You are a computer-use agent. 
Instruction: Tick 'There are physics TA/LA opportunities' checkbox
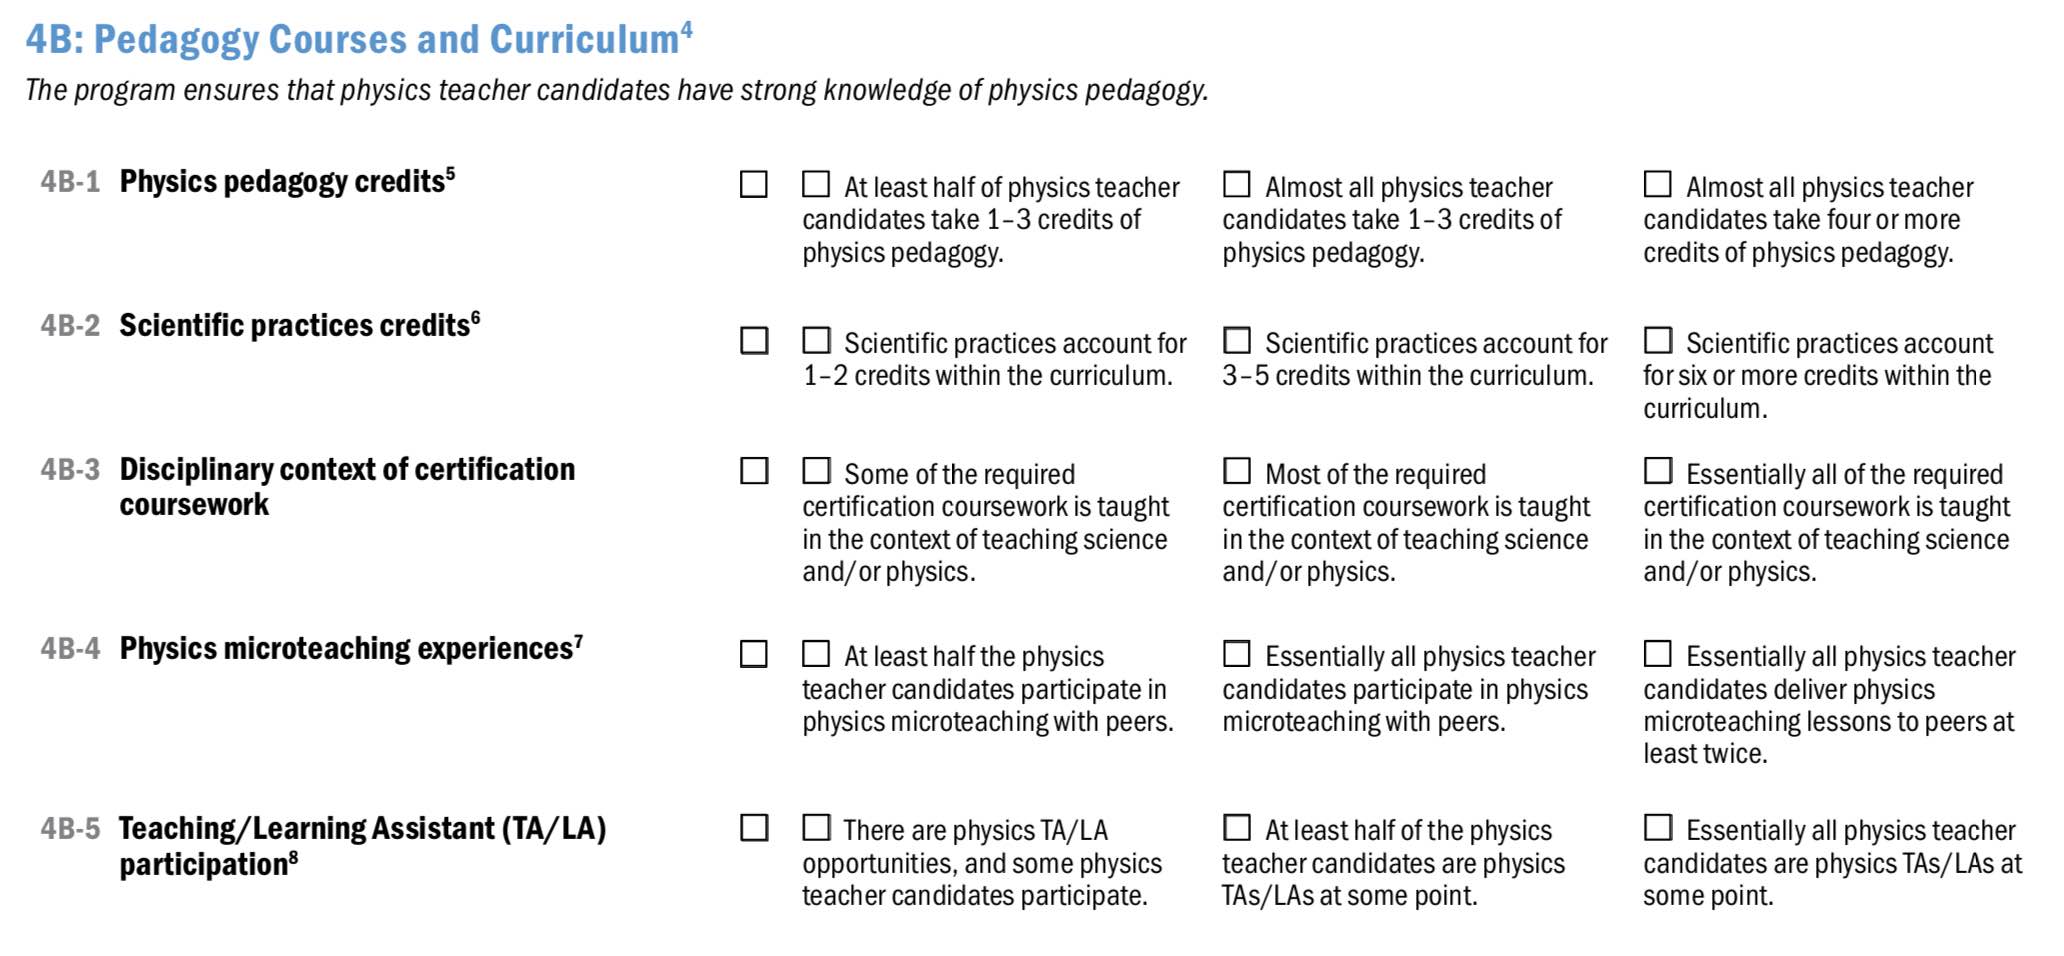(x=816, y=828)
